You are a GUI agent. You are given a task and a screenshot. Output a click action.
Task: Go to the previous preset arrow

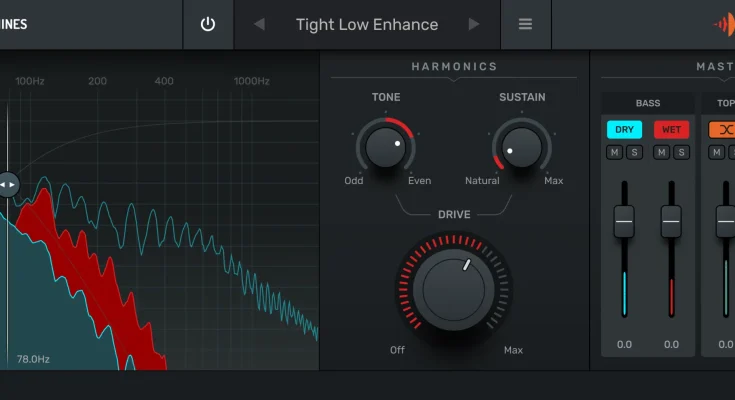(x=259, y=25)
